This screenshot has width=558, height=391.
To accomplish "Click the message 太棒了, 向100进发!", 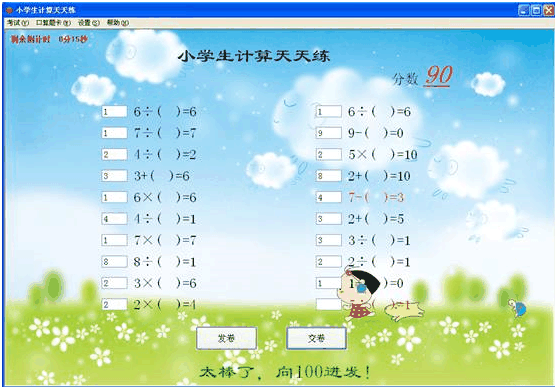I will coord(285,372).
